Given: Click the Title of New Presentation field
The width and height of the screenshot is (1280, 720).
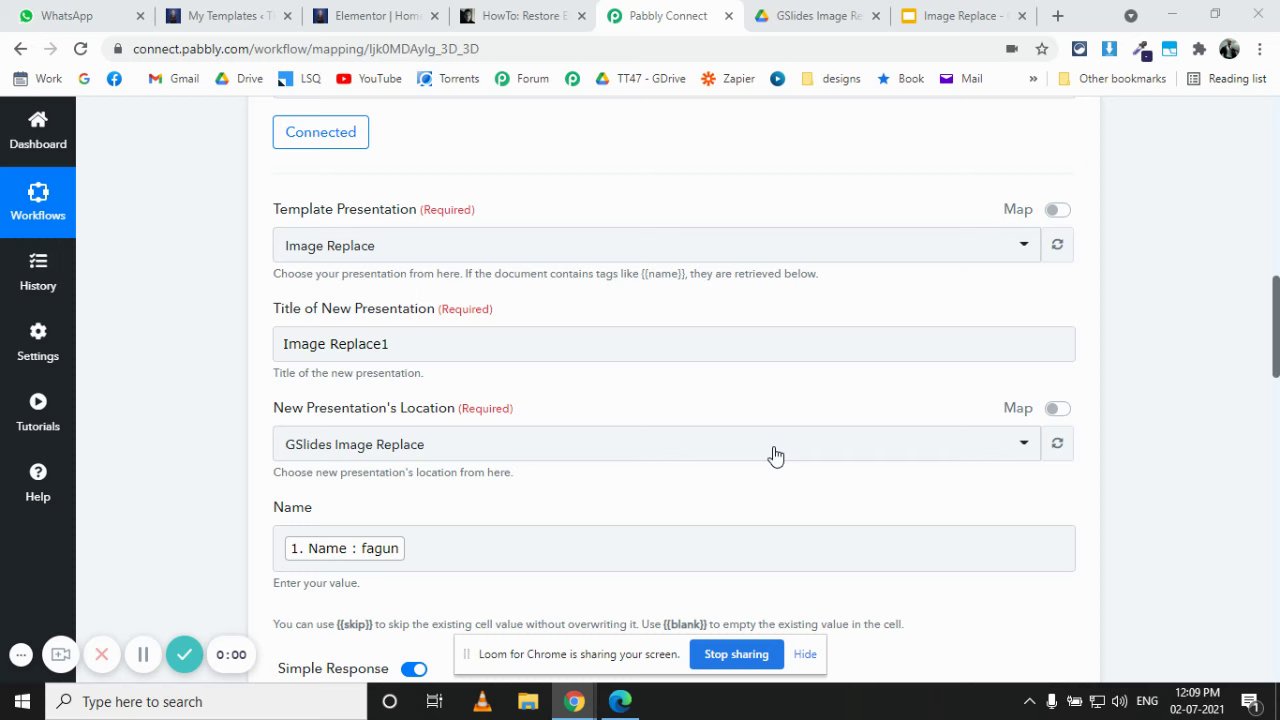Looking at the screenshot, I should [x=674, y=344].
